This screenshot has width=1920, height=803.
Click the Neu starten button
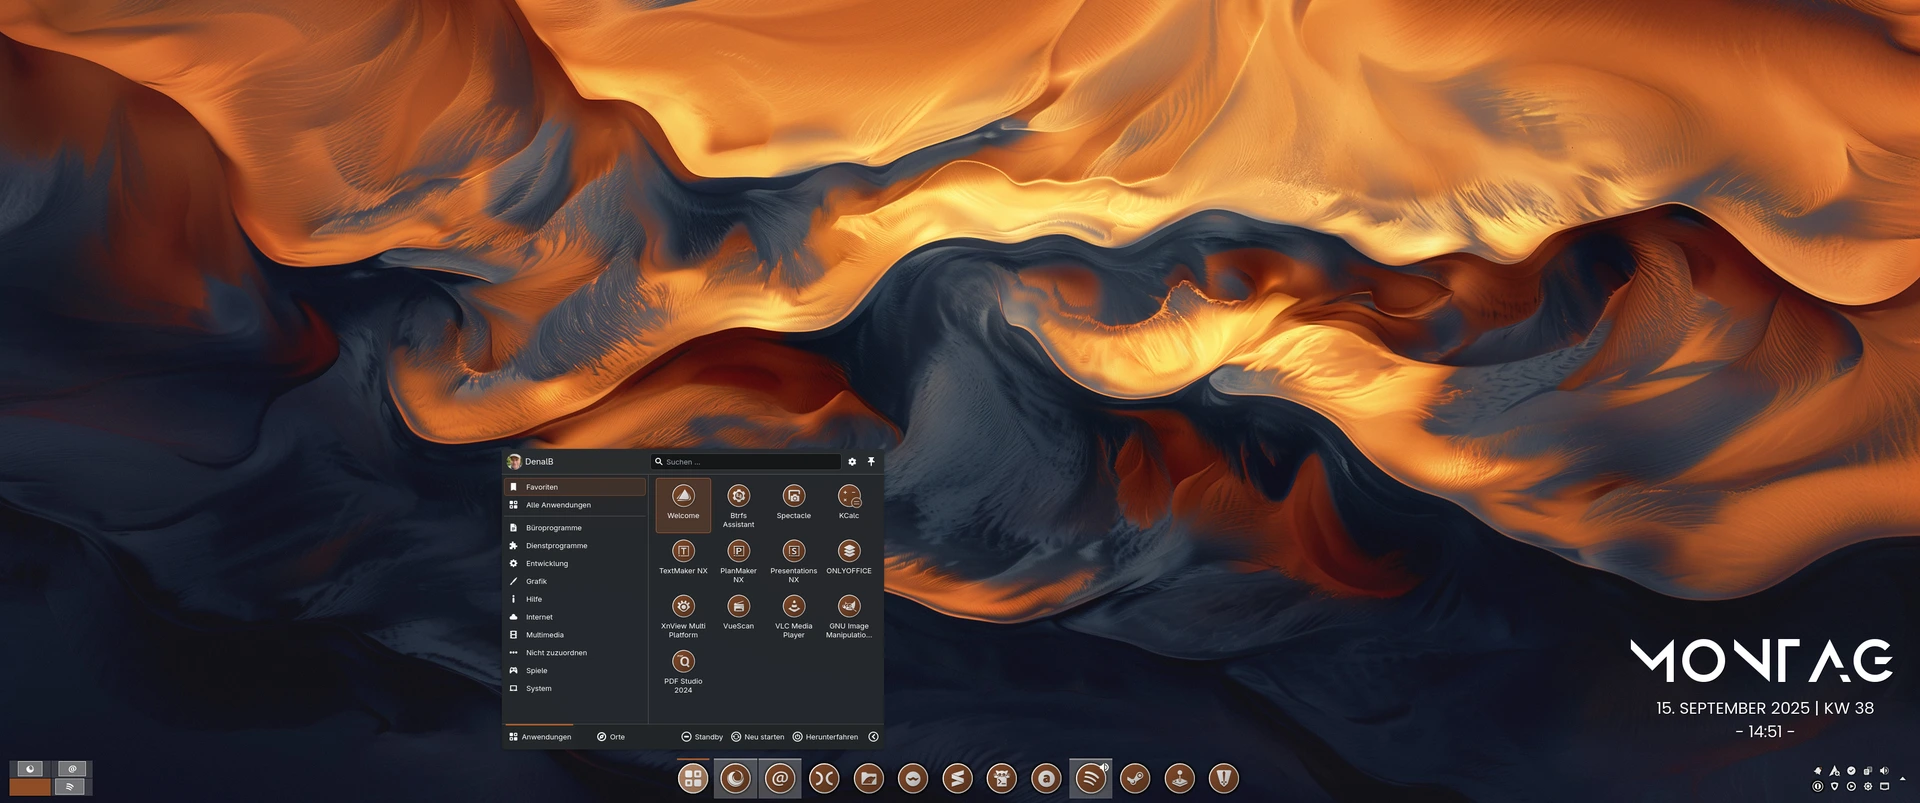click(758, 737)
